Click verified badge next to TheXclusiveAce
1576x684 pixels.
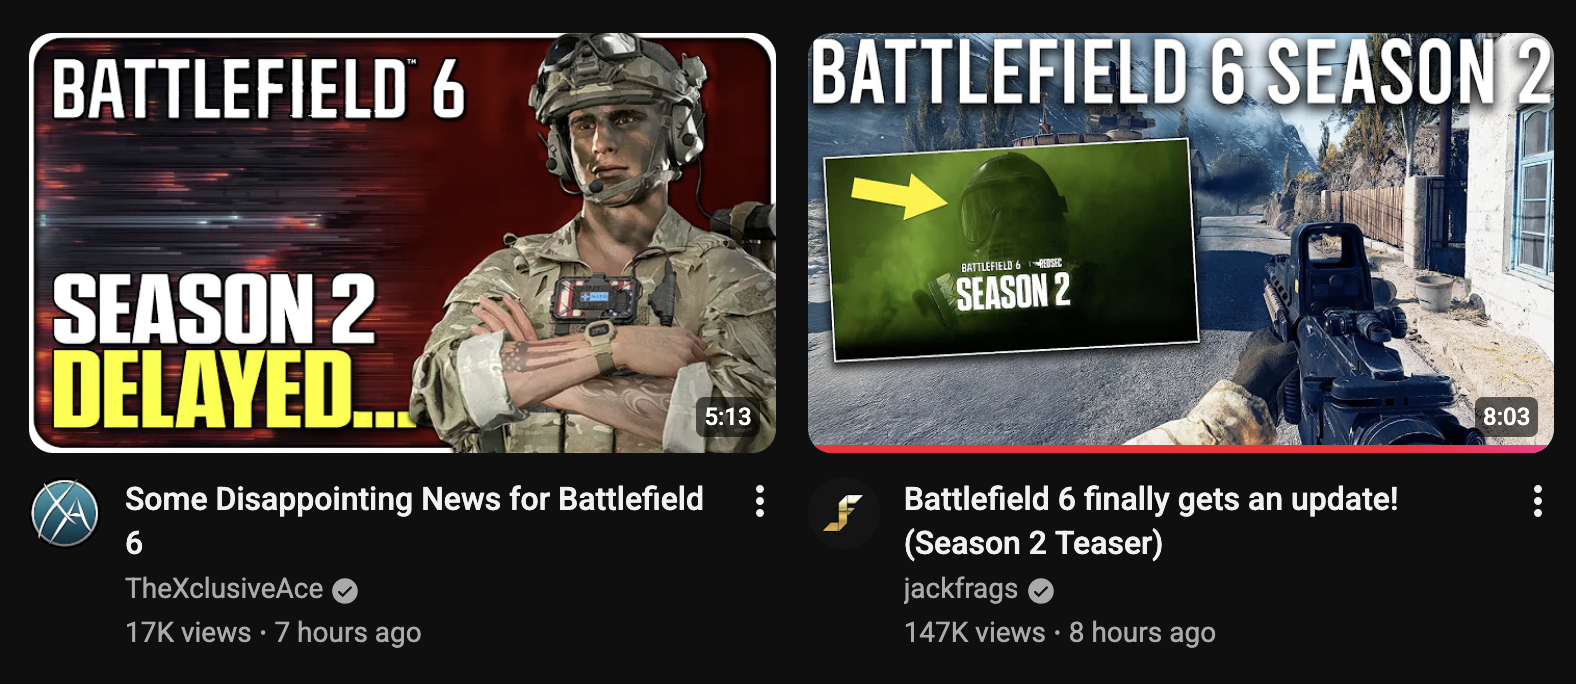[345, 591]
